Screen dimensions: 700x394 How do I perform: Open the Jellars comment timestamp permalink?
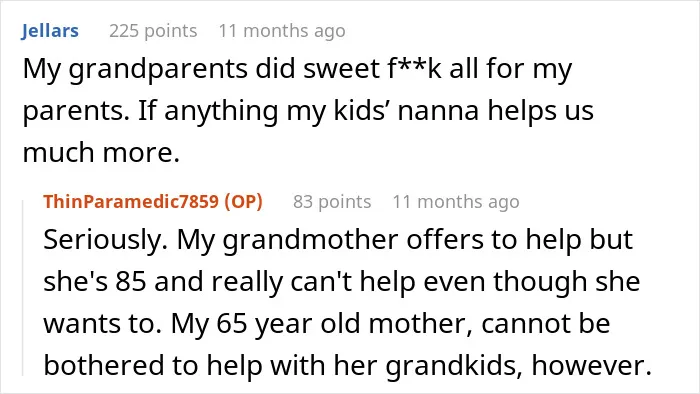282,31
